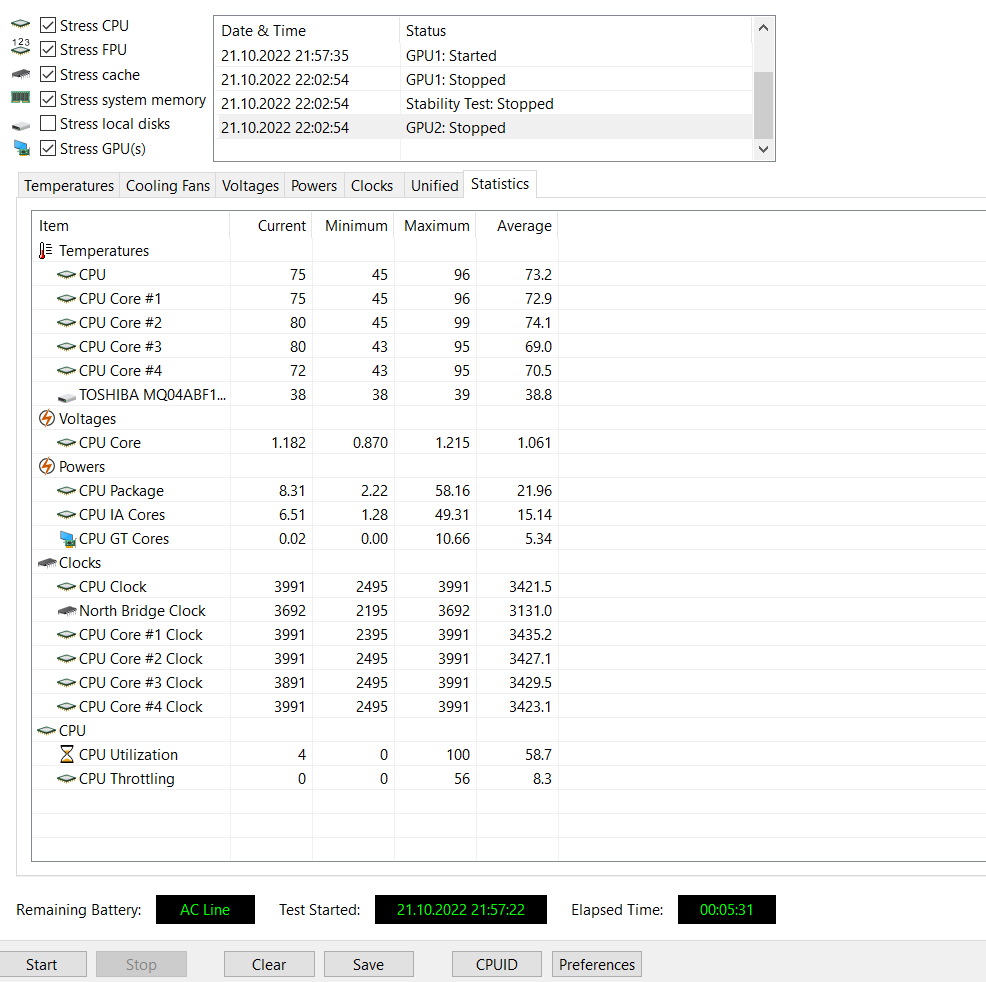Open Preferences
This screenshot has height=982, width=986.
(596, 964)
